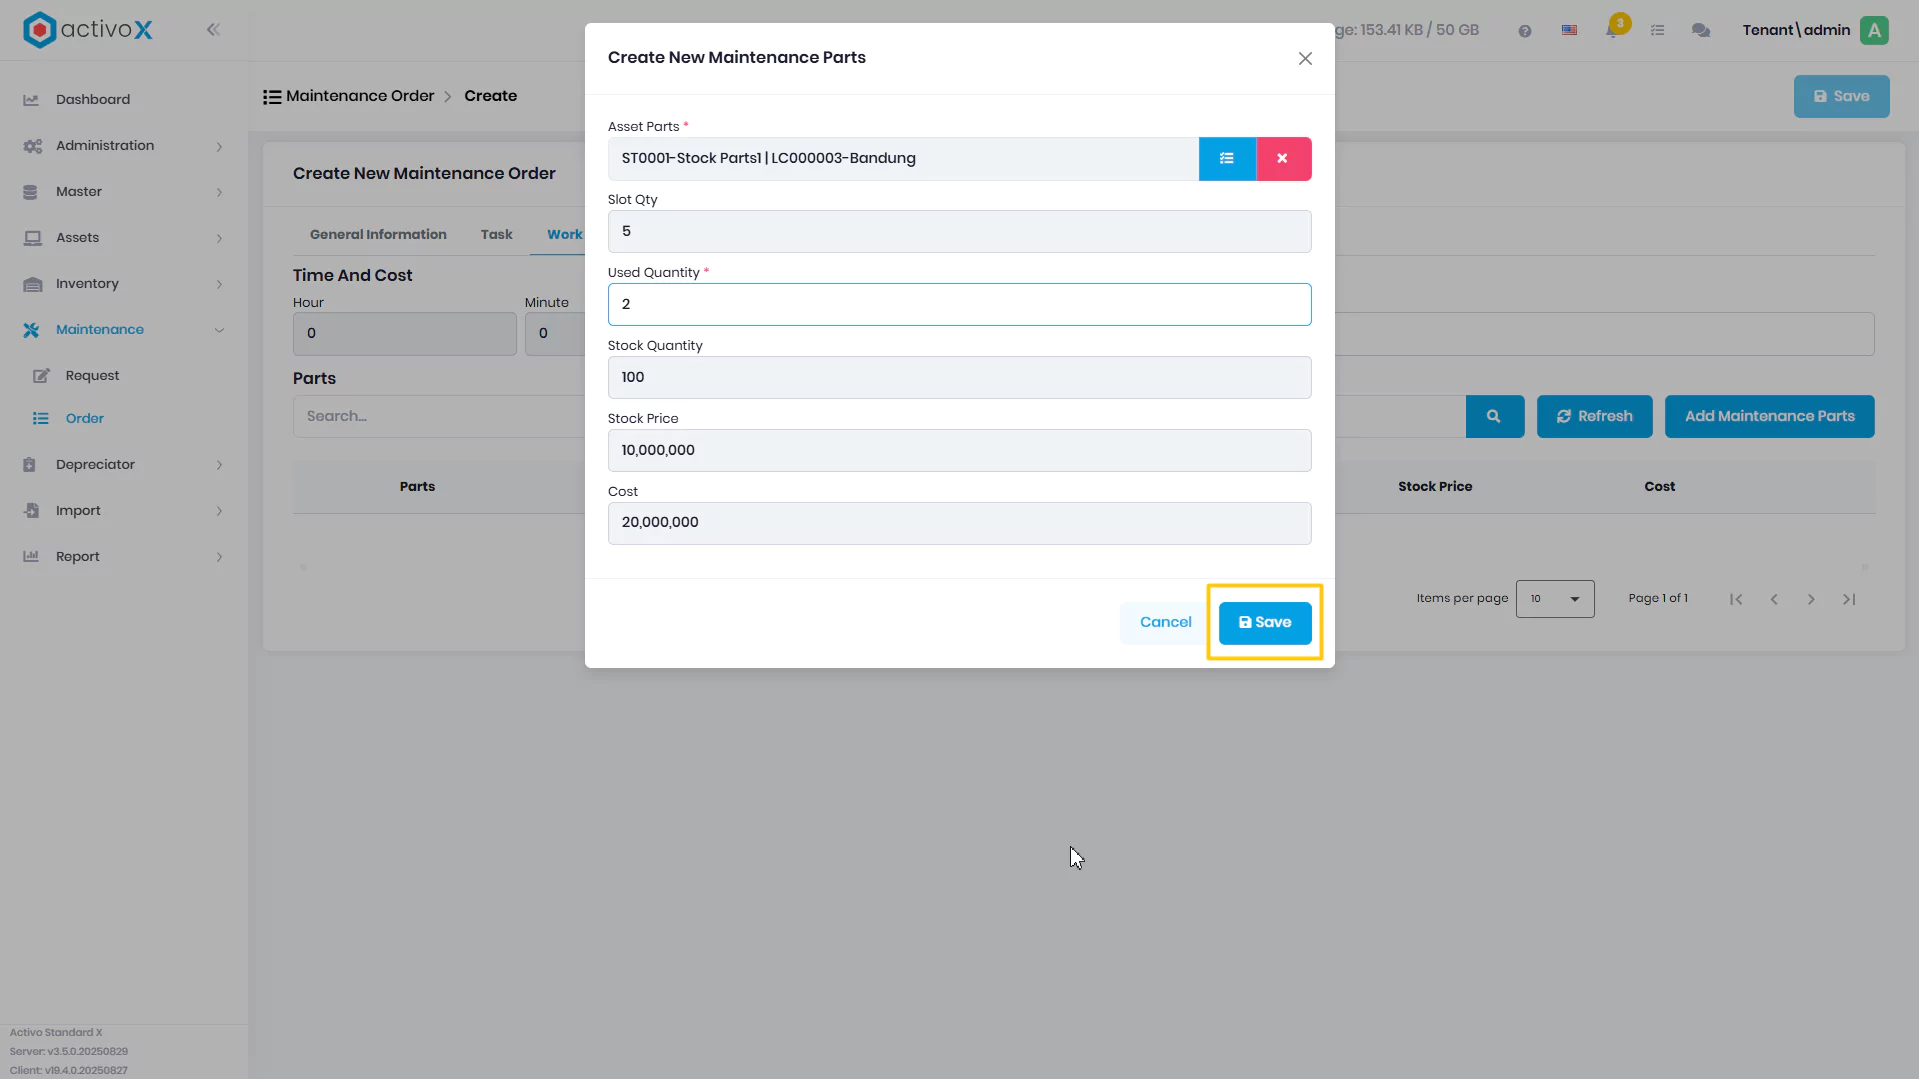
Task: Open the Order submenu item
Action: [85, 419]
